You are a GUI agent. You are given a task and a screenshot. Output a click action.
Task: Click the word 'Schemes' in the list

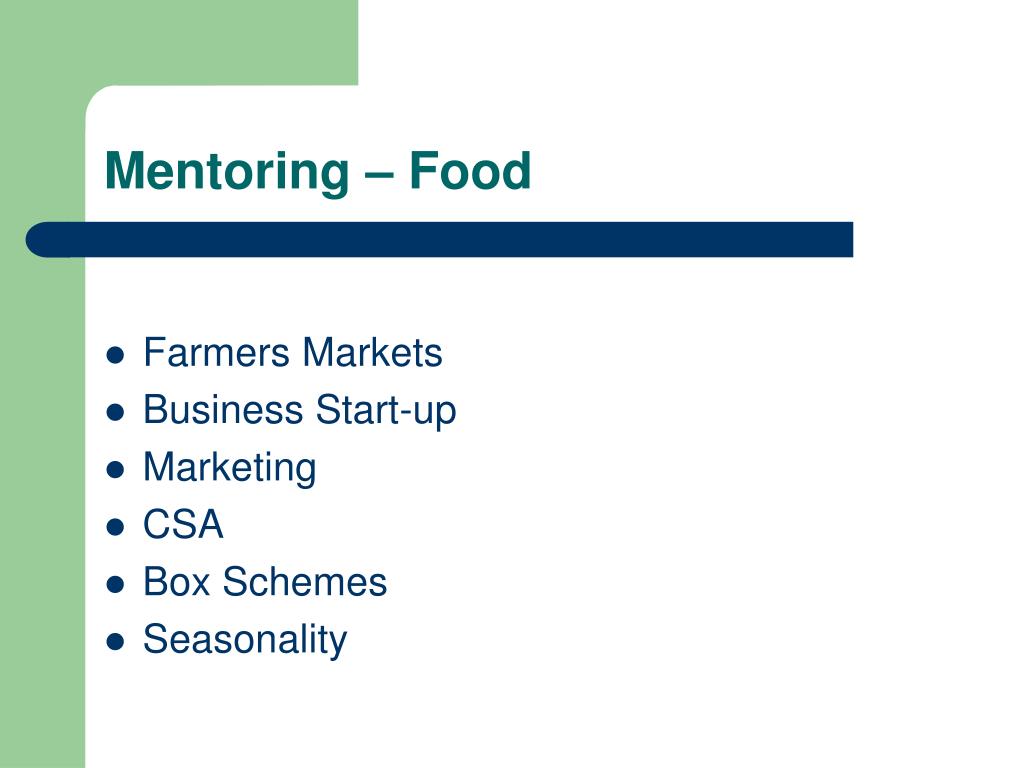point(305,582)
